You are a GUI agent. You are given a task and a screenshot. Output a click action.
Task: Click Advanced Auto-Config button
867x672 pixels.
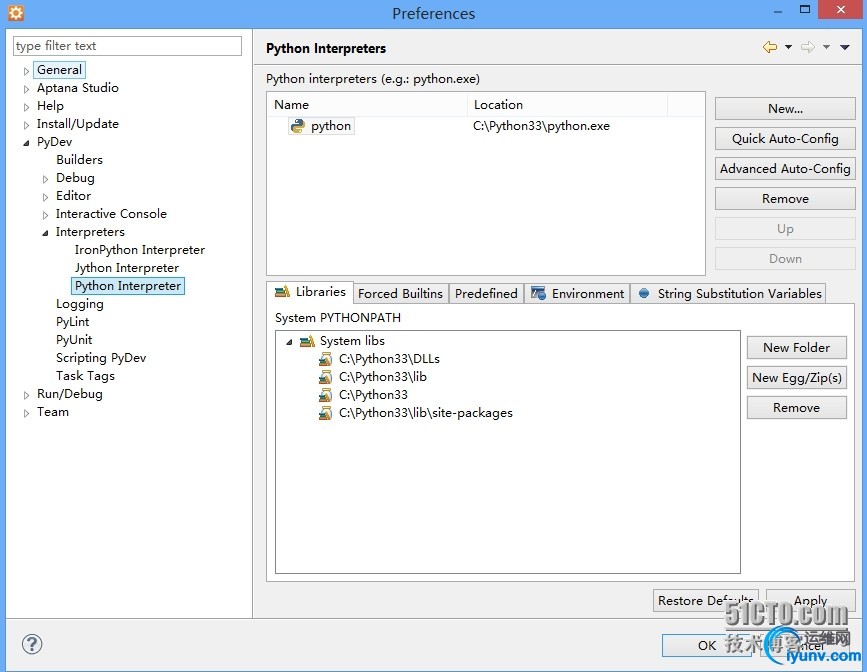[785, 169]
